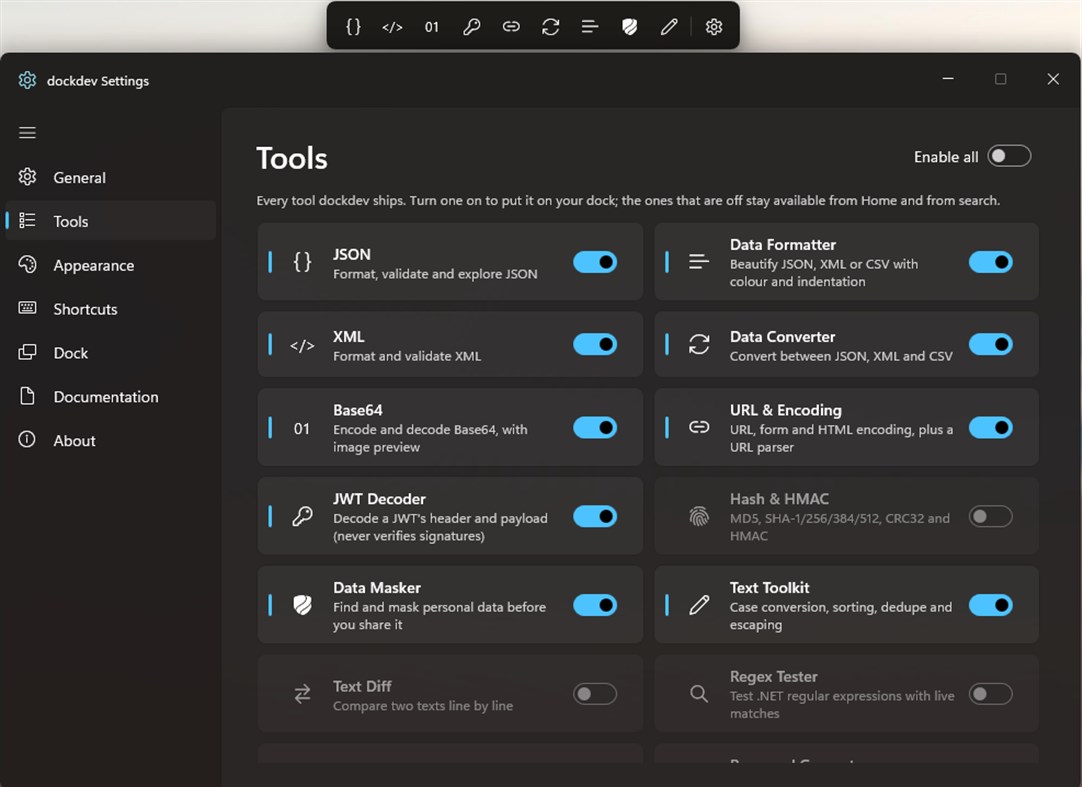1082x787 pixels.
Task: Click the dockdev Settings window title
Action: [x=97, y=80]
